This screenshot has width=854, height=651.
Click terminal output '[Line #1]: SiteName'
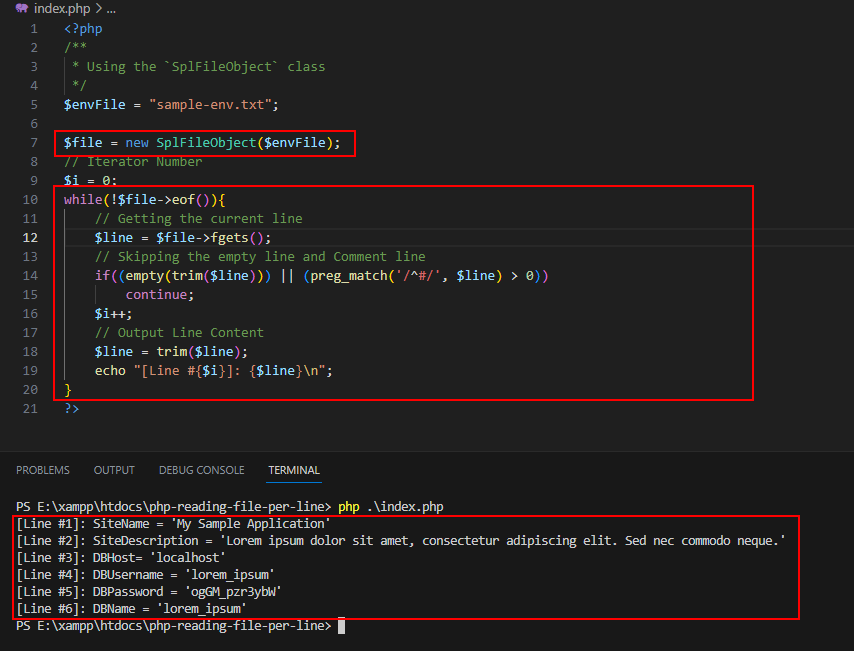173,524
